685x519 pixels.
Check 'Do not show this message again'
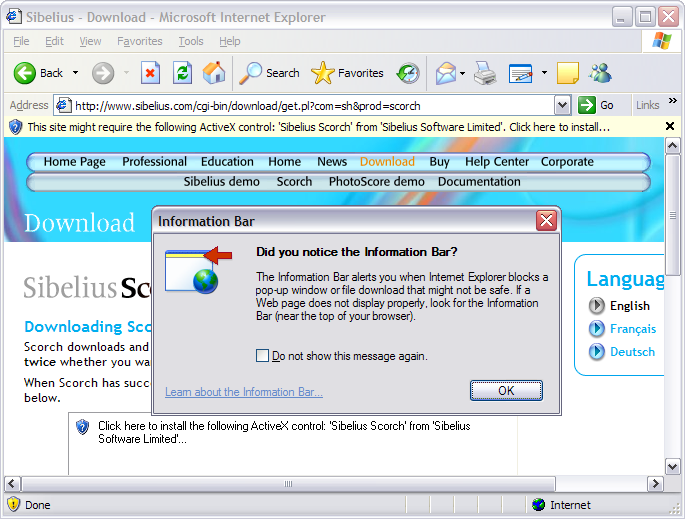[x=262, y=356]
